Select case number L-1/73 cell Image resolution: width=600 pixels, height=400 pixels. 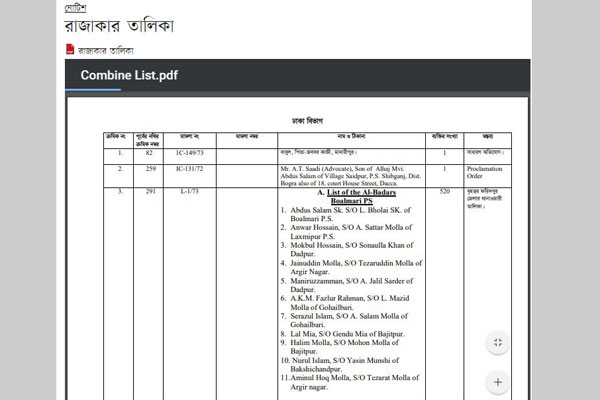point(190,191)
